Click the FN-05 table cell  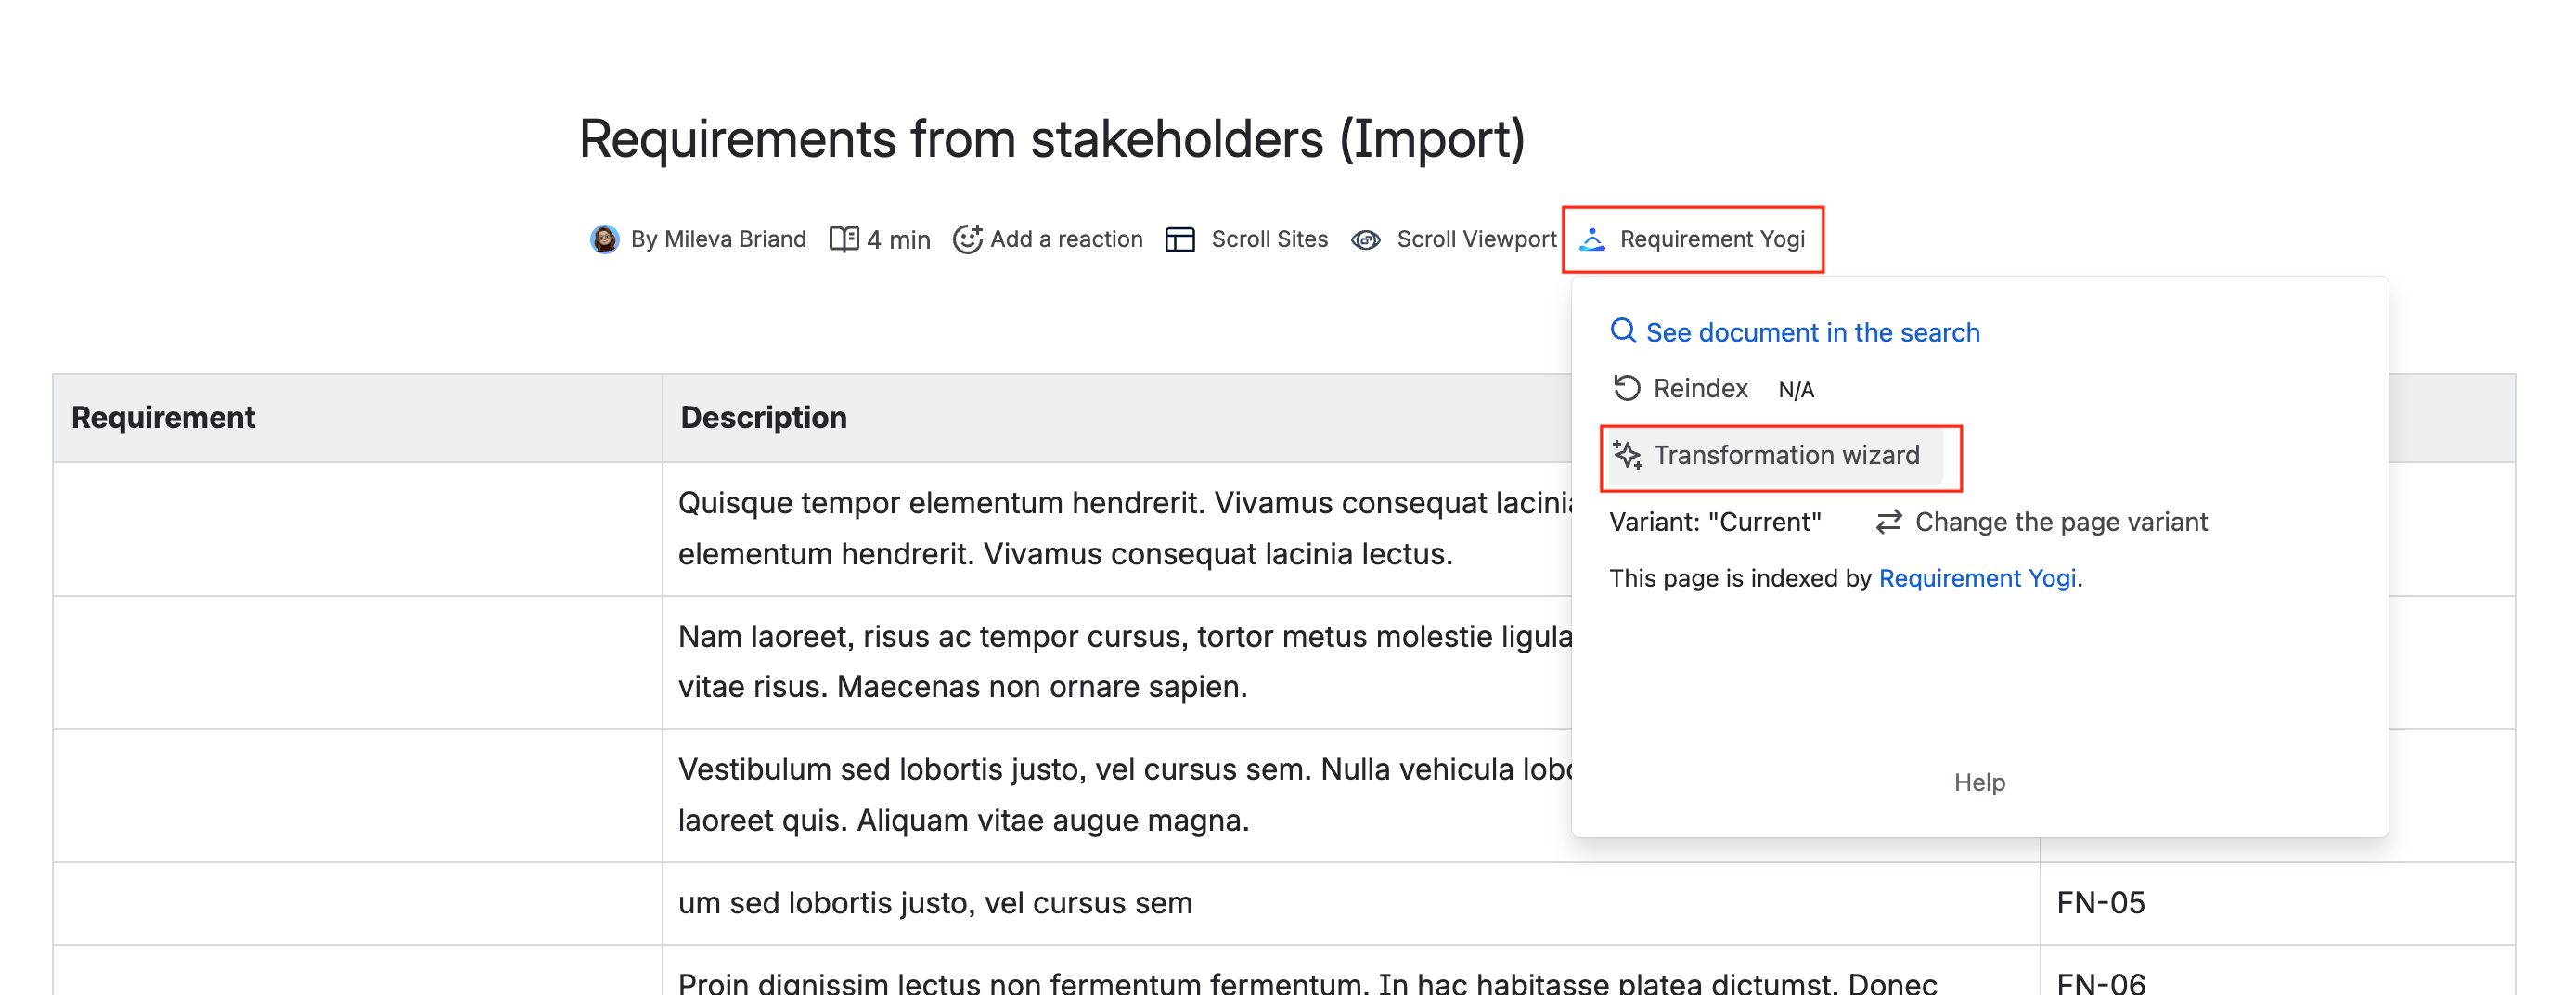click(2100, 903)
